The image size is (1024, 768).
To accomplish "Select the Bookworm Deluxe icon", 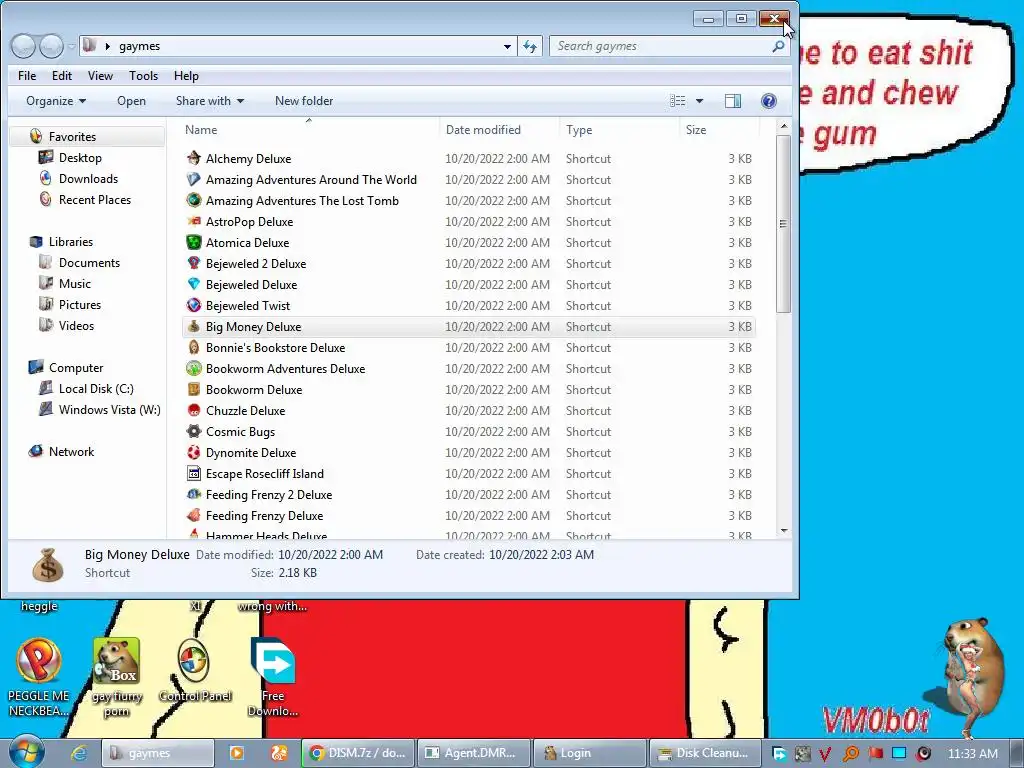I will [193, 389].
